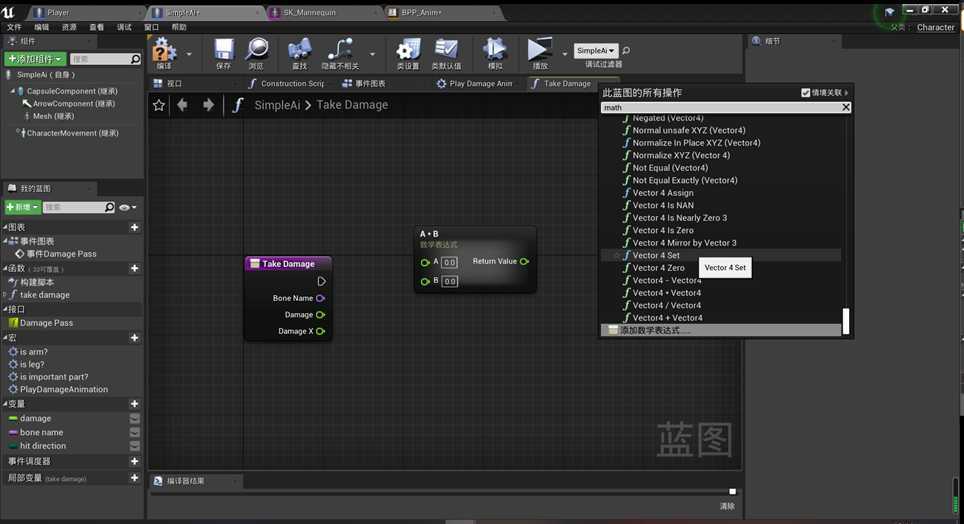
Task: Open SimpleAi debug object dropdown
Action: [596, 50]
